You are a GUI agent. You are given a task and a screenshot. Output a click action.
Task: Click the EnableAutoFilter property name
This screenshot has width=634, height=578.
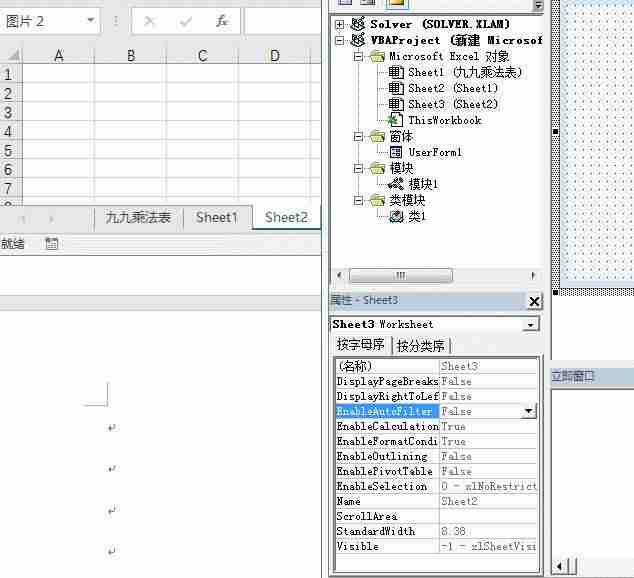click(387, 411)
